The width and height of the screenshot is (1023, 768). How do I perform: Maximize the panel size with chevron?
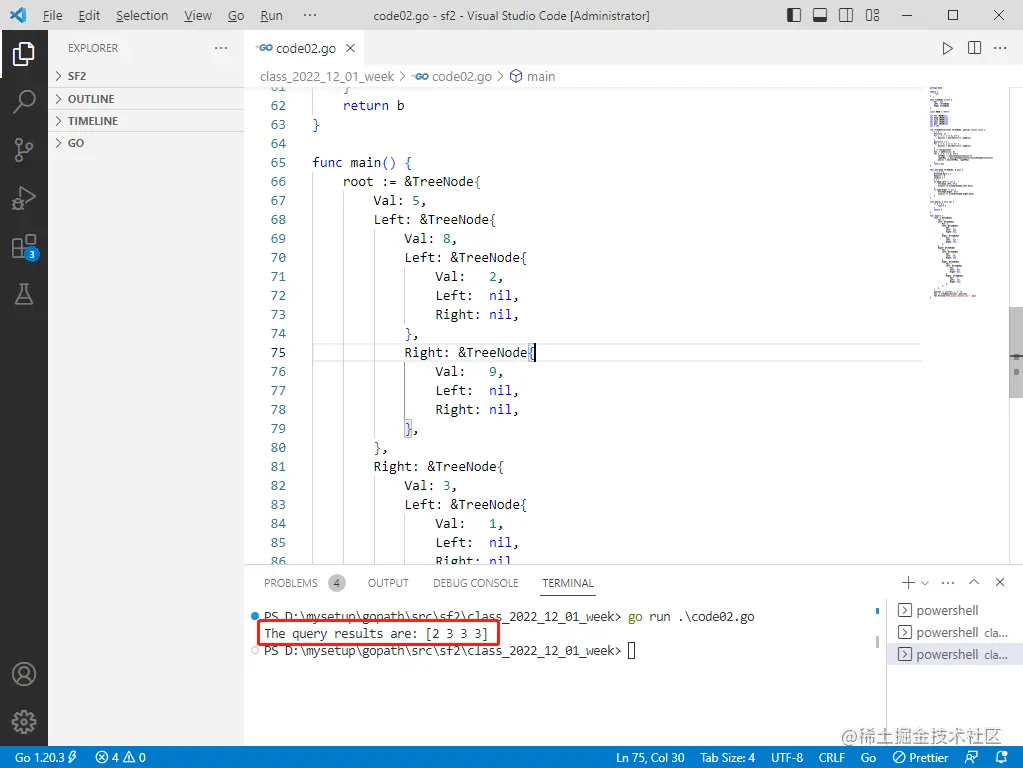[973, 582]
